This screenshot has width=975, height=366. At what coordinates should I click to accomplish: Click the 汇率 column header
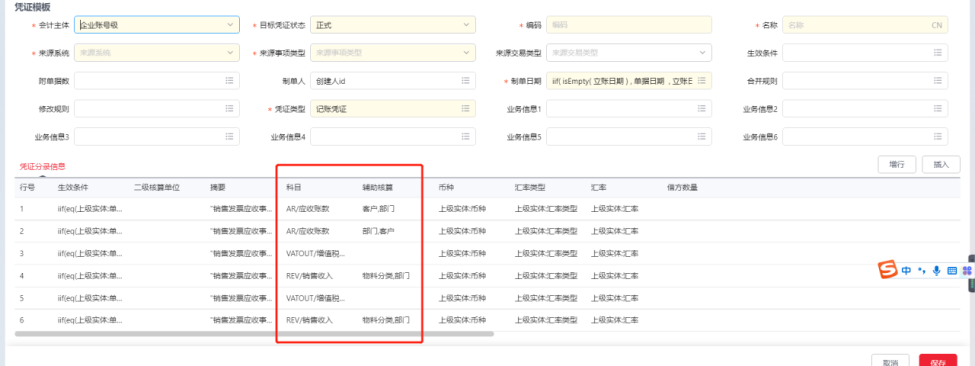pos(598,187)
